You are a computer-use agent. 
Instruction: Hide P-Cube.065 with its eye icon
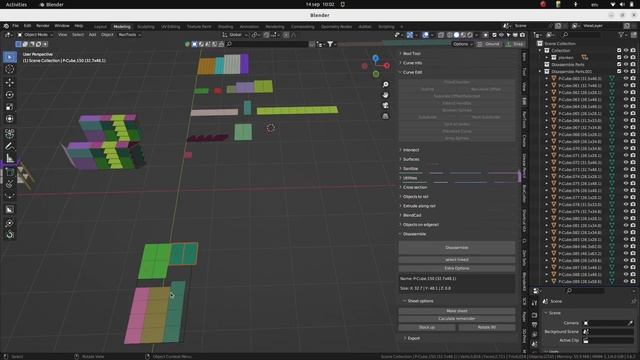(x=626, y=113)
